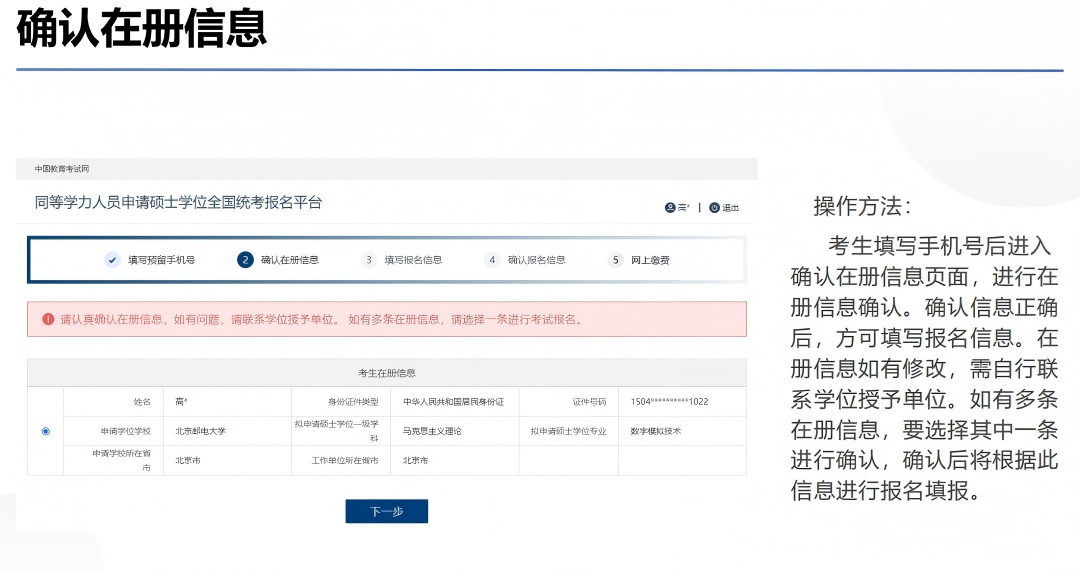
Task: Click the power icon next to 退出
Action: coord(714,208)
